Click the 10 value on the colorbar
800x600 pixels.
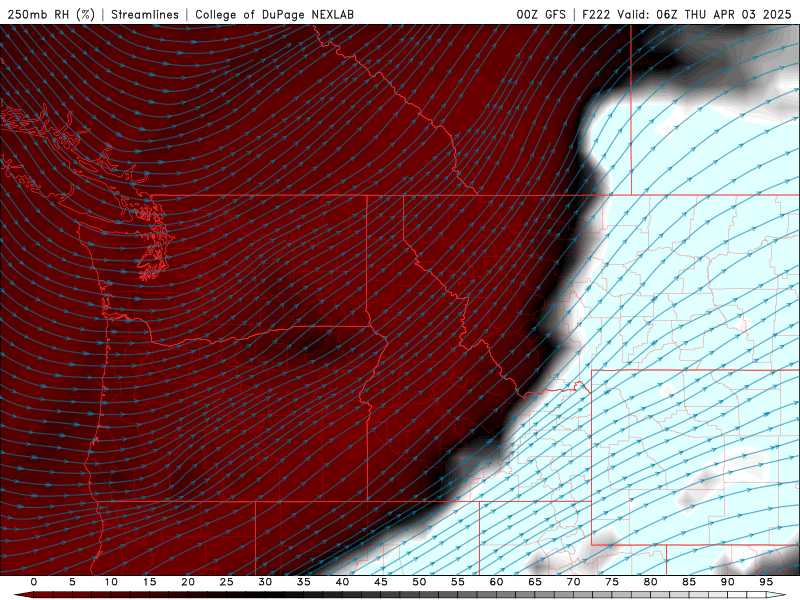111,582
